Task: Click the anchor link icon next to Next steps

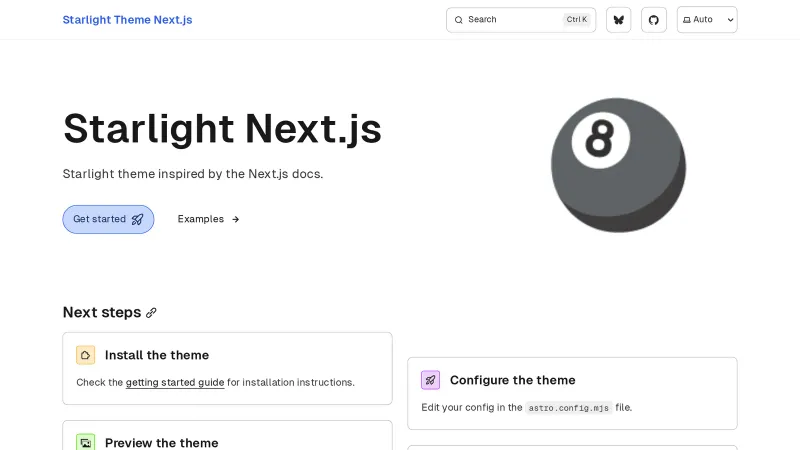Action: (152, 313)
